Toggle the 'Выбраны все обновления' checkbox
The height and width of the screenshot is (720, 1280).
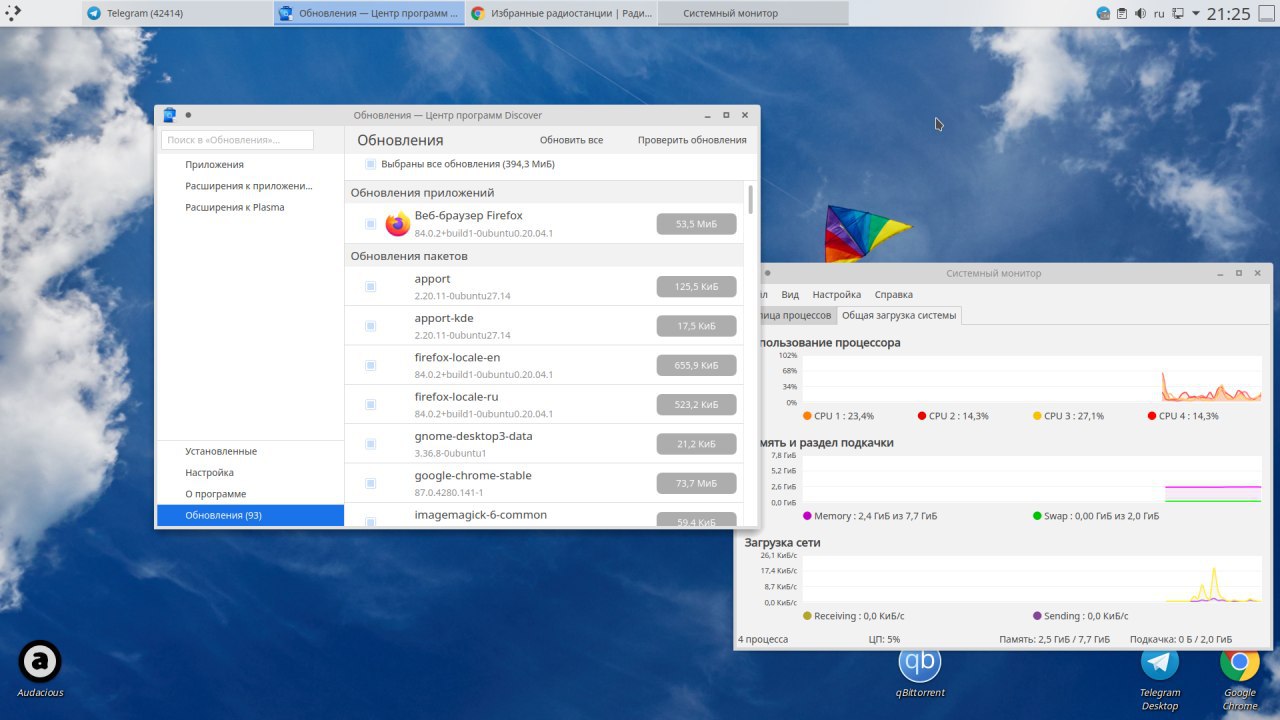[x=371, y=164]
